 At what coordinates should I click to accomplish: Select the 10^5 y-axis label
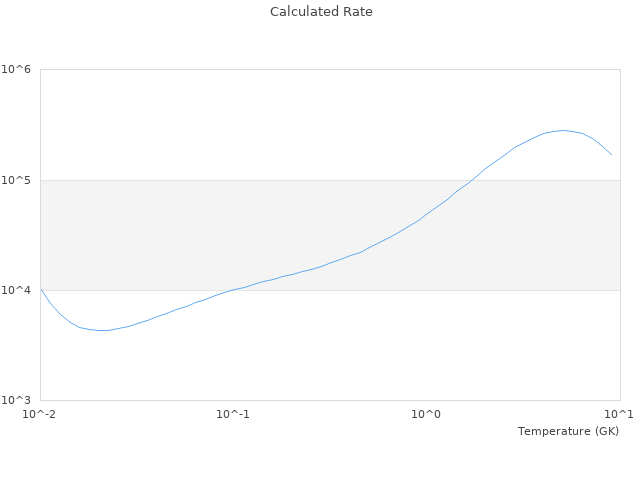(x=16, y=180)
